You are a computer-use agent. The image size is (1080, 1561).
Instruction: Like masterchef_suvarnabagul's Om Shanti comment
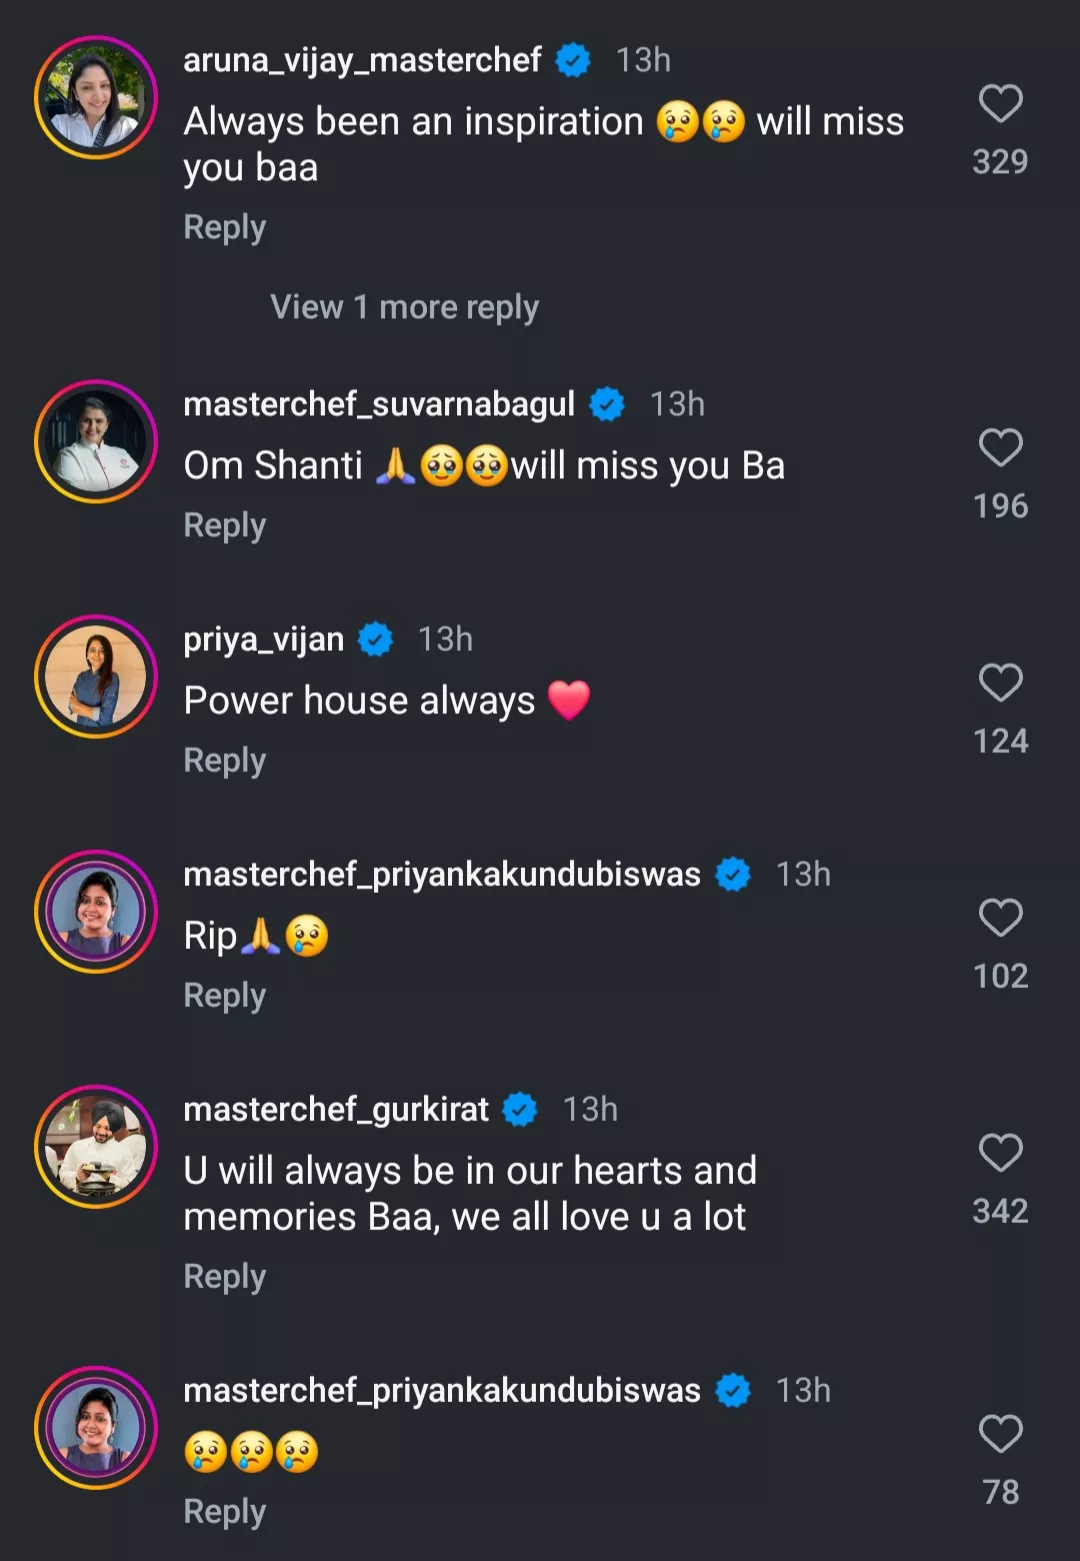[x=1000, y=448]
